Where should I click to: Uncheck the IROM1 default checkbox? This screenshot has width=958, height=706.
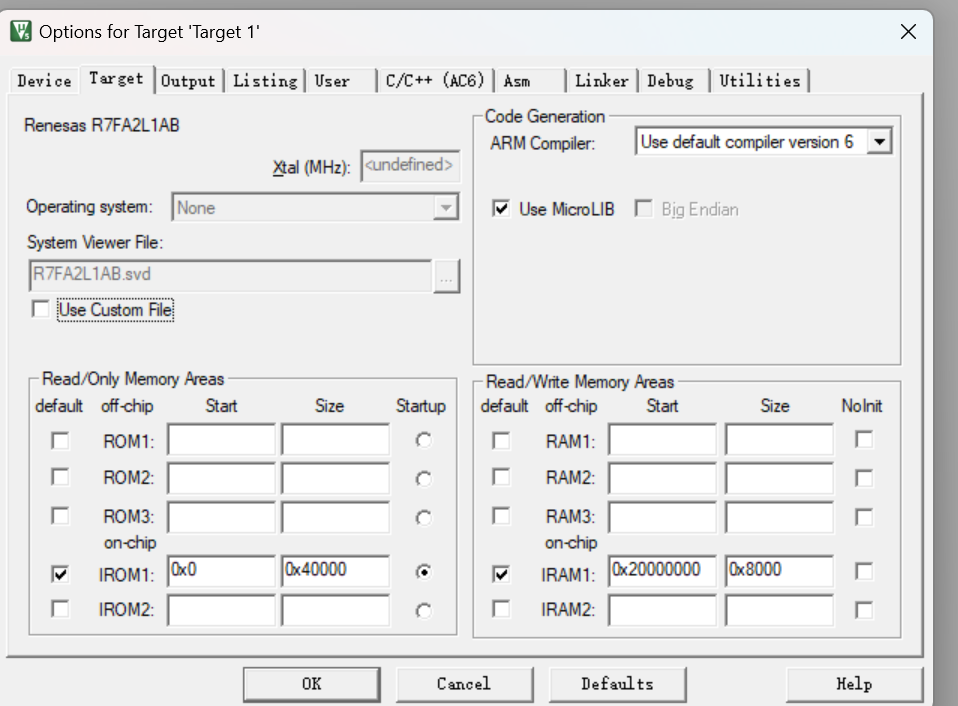click(60, 573)
